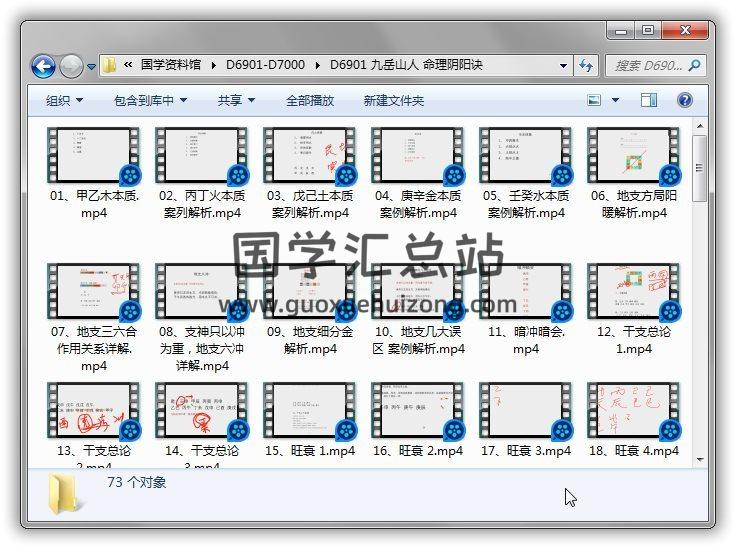Select video 08、支神只以冲为重 thumbnail
The width and height of the screenshot is (736, 549).
(201, 291)
